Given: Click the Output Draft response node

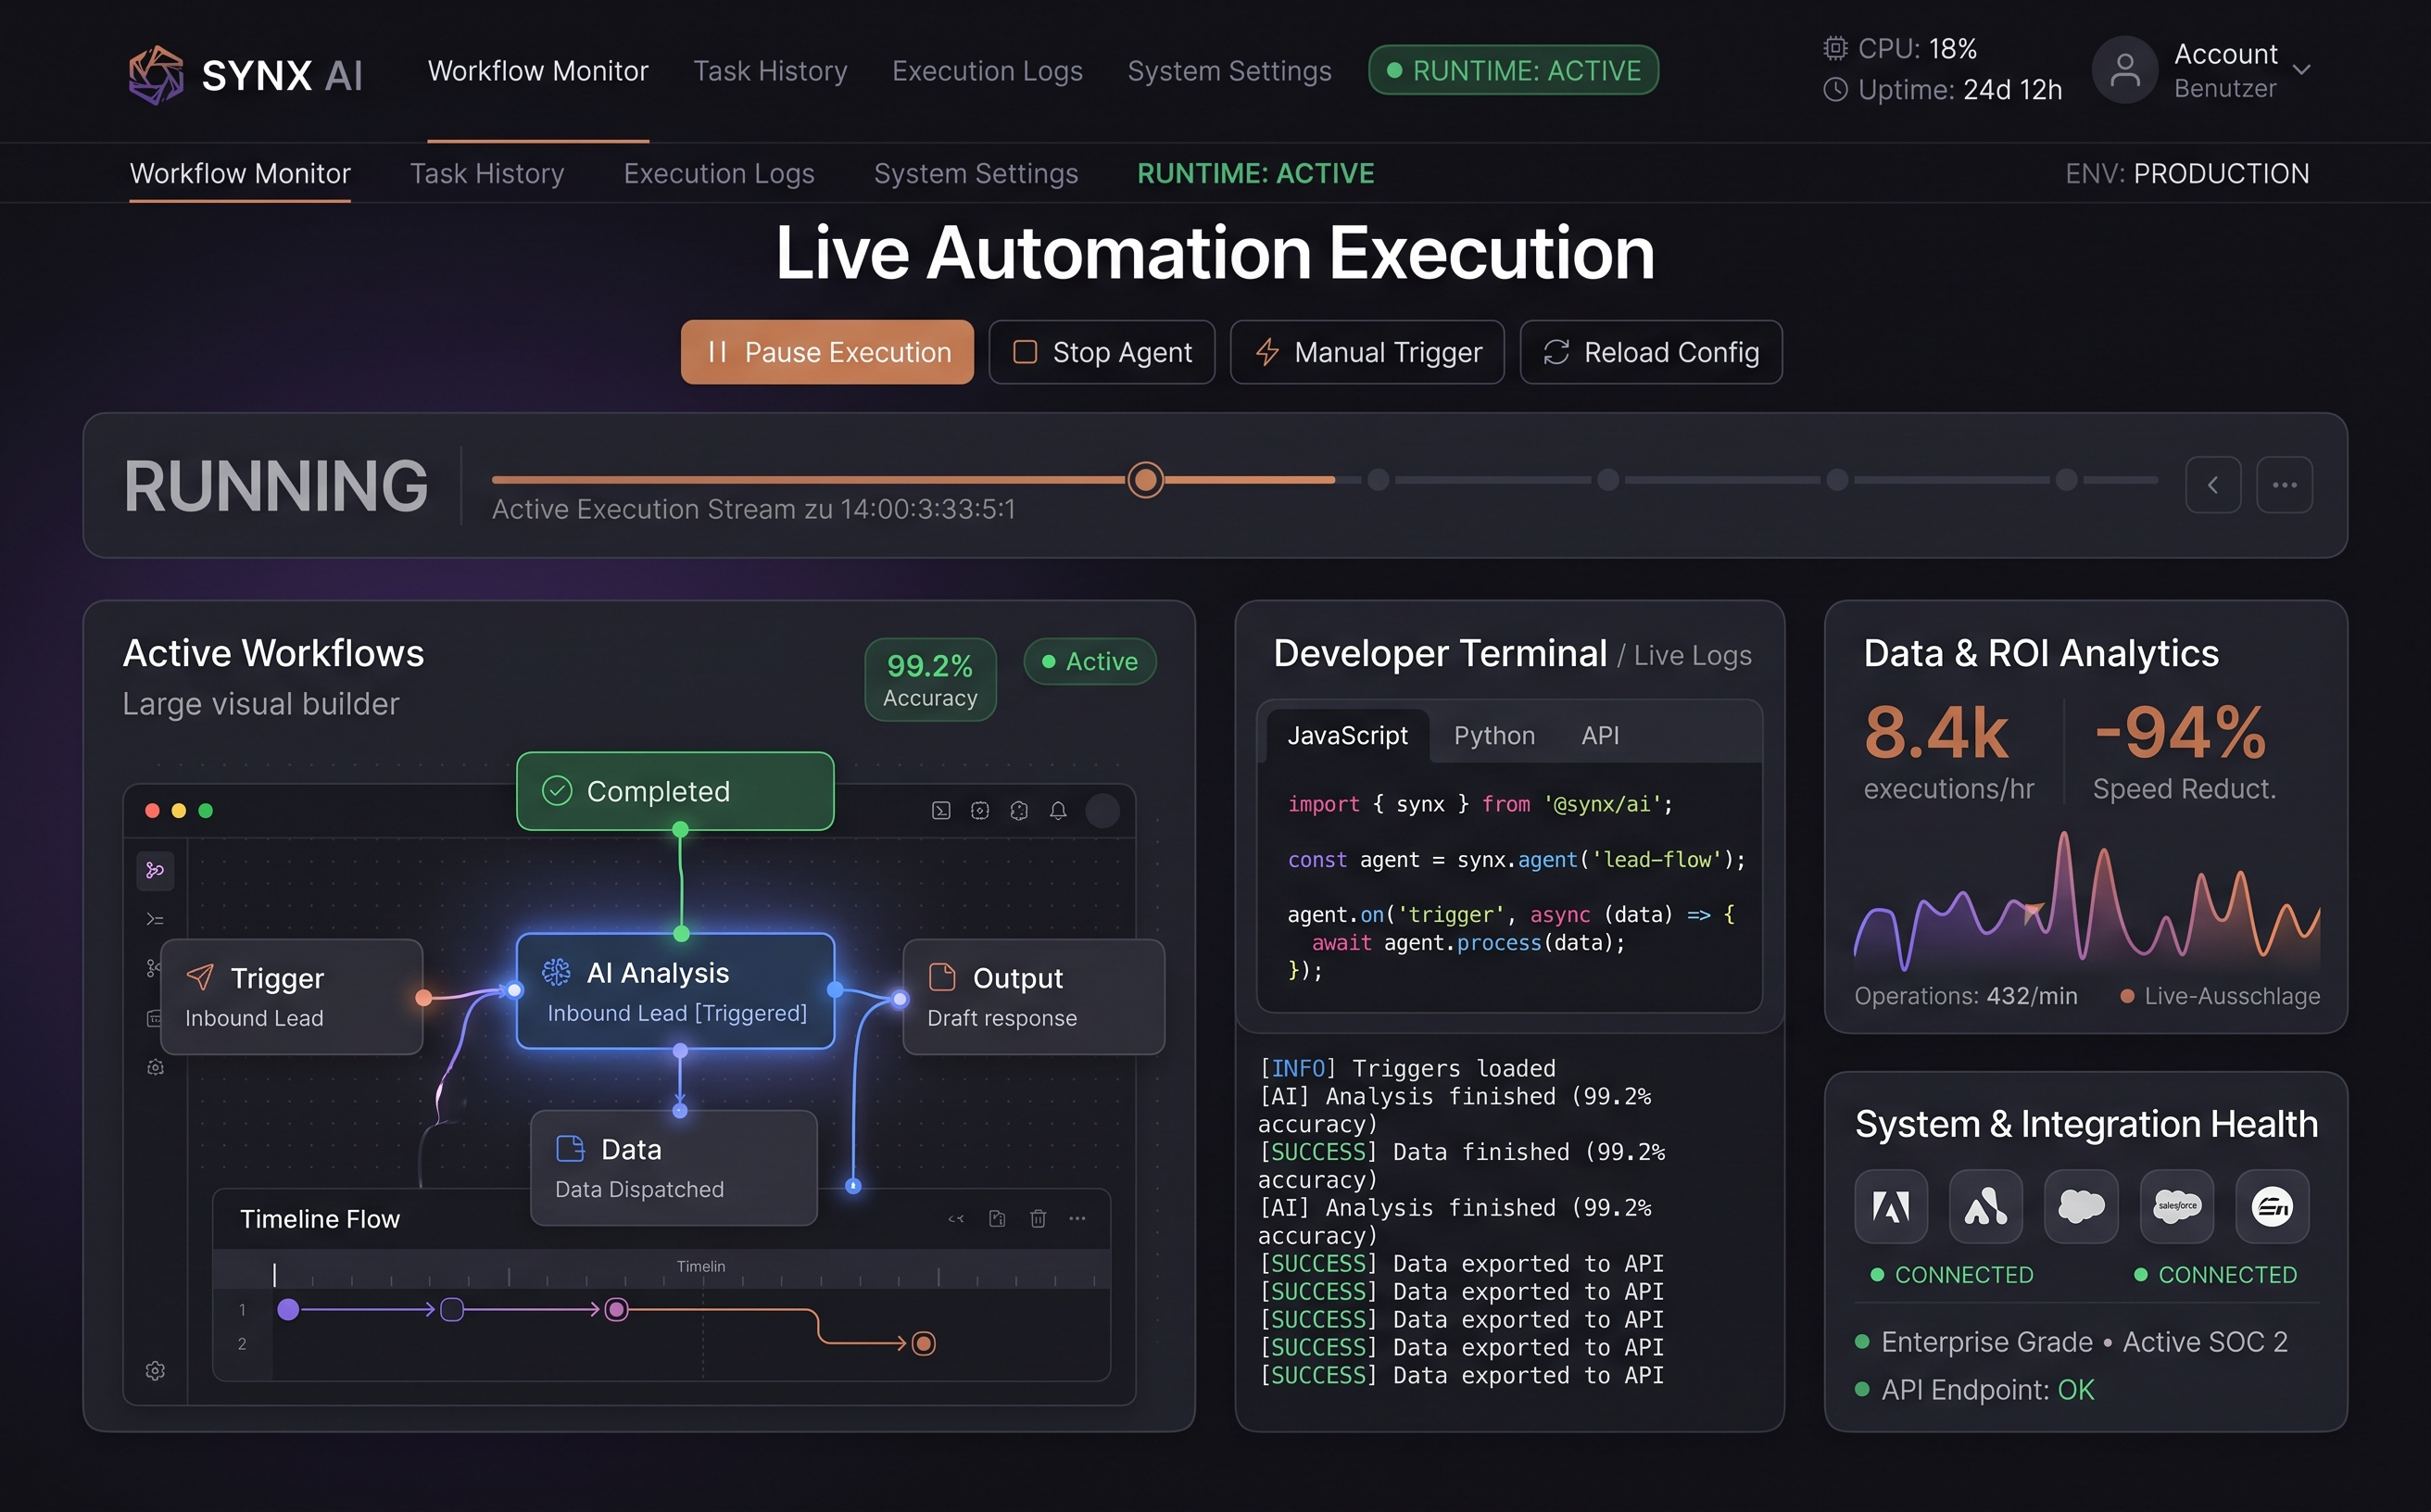Looking at the screenshot, I should (1034, 997).
